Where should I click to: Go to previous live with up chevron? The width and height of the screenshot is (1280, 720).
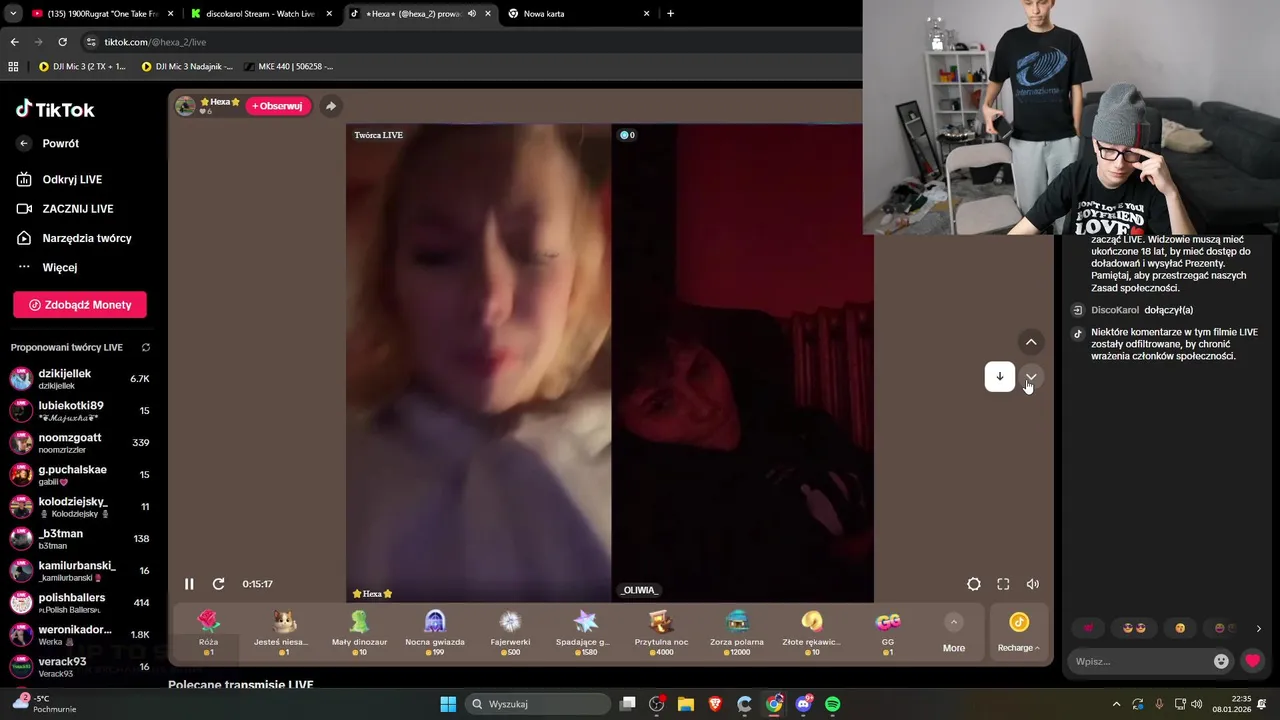[x=1031, y=342]
